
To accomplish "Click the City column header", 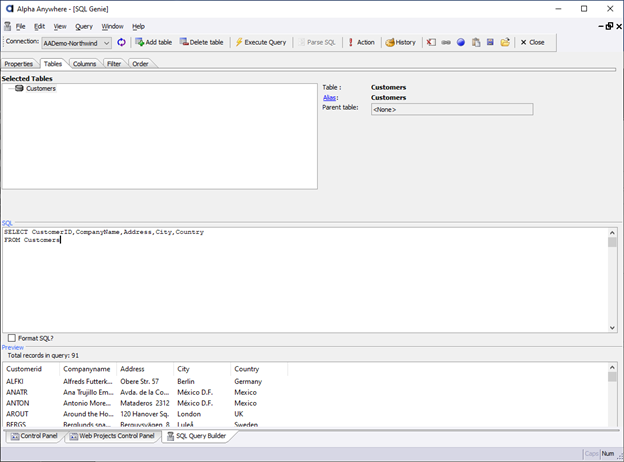I will [x=202, y=369].
